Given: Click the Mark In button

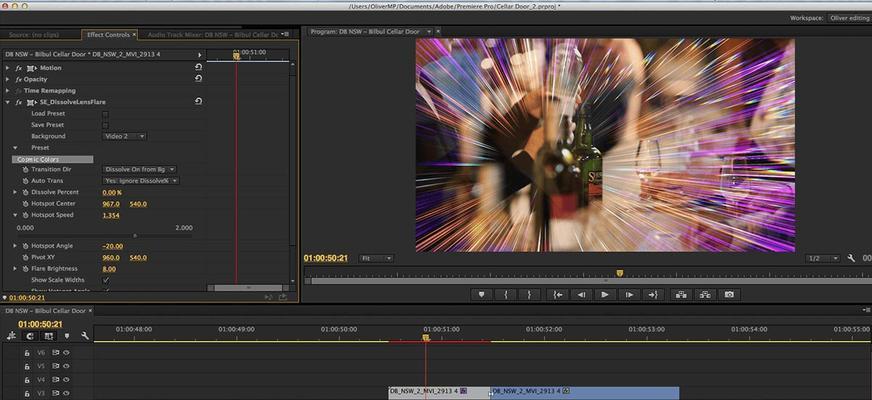Looking at the screenshot, I should (506, 295).
